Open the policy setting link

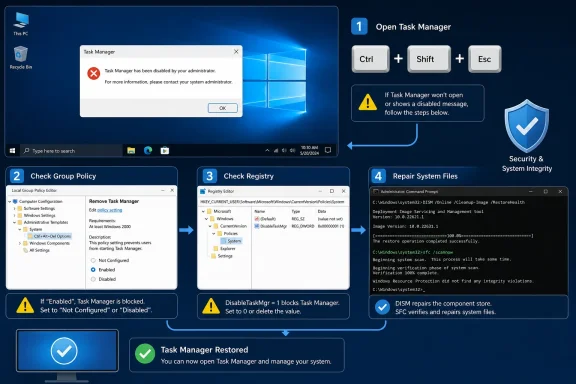[109, 210]
